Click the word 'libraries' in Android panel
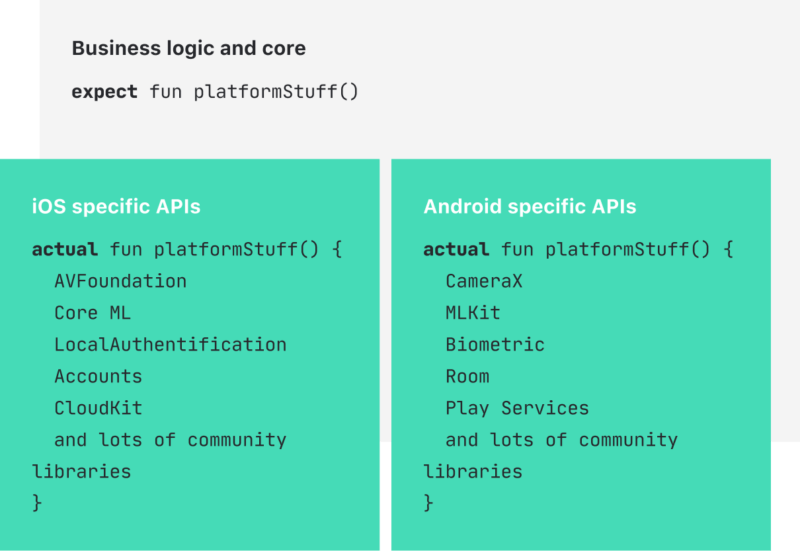 coord(473,471)
